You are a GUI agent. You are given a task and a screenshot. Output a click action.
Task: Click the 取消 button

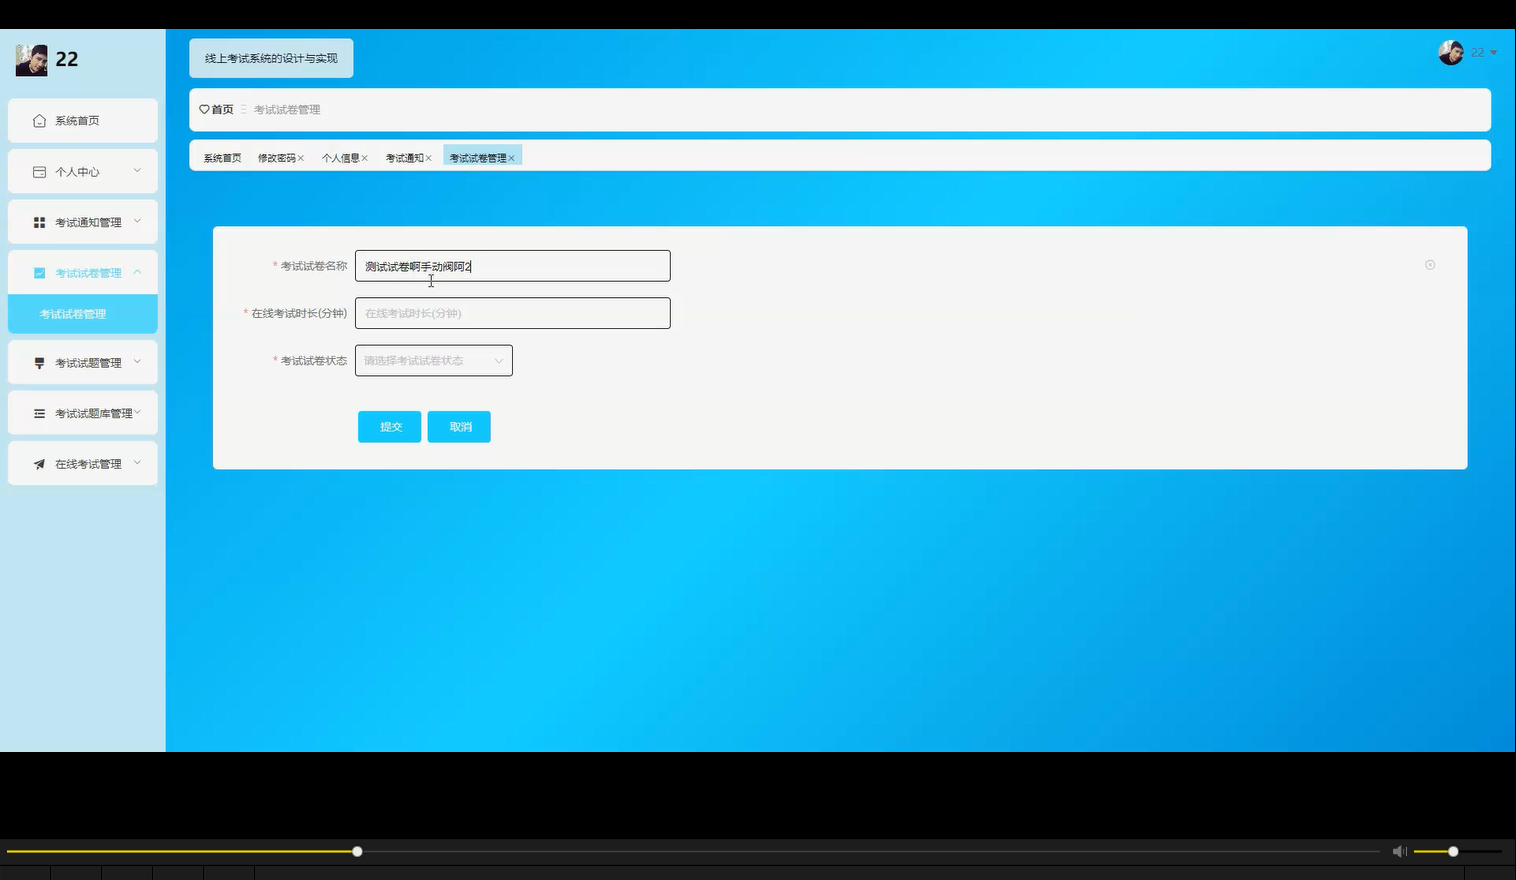point(459,427)
